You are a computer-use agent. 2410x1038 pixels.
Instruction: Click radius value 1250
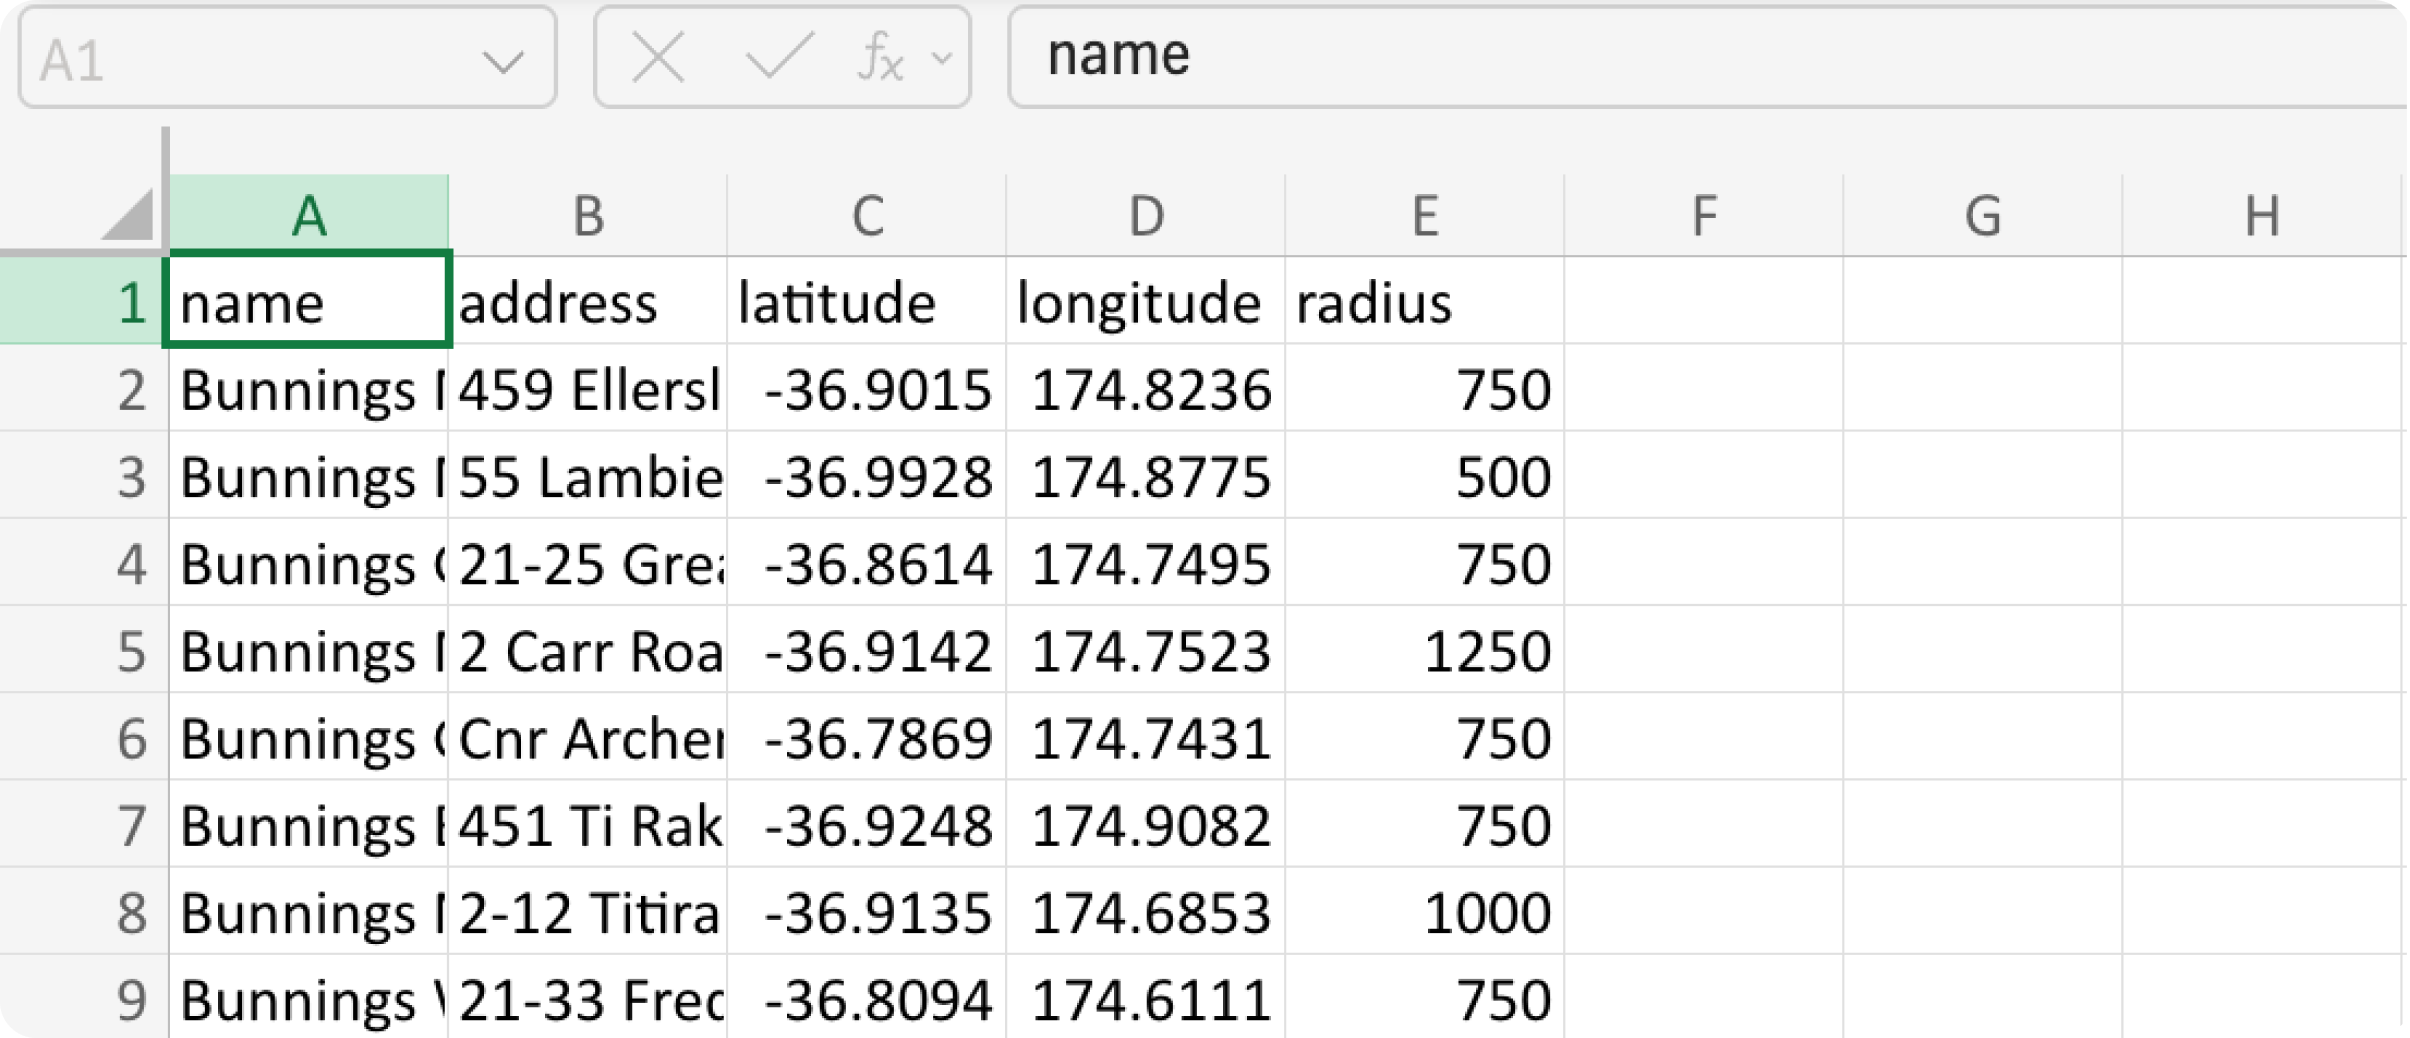pos(1425,650)
